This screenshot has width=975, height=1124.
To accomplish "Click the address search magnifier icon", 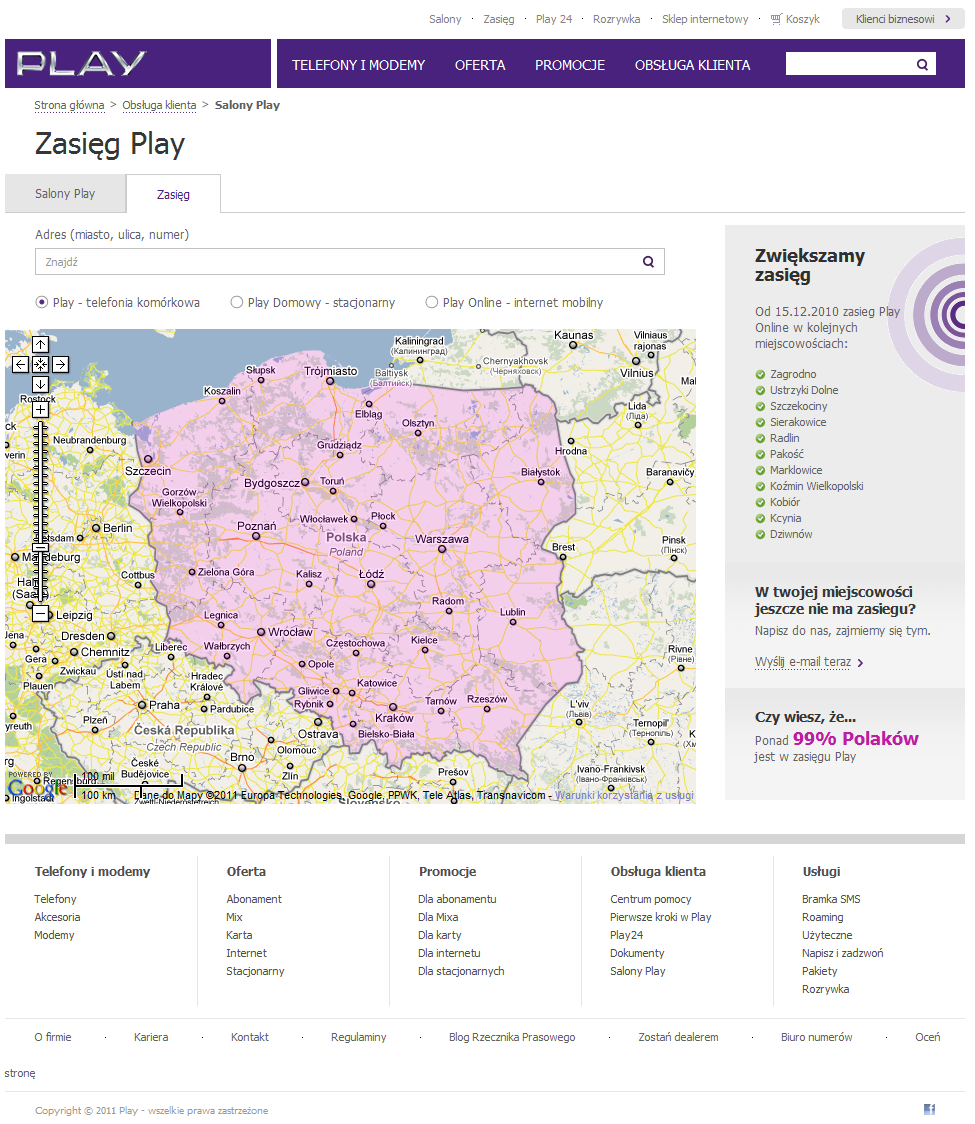I will (648, 262).
